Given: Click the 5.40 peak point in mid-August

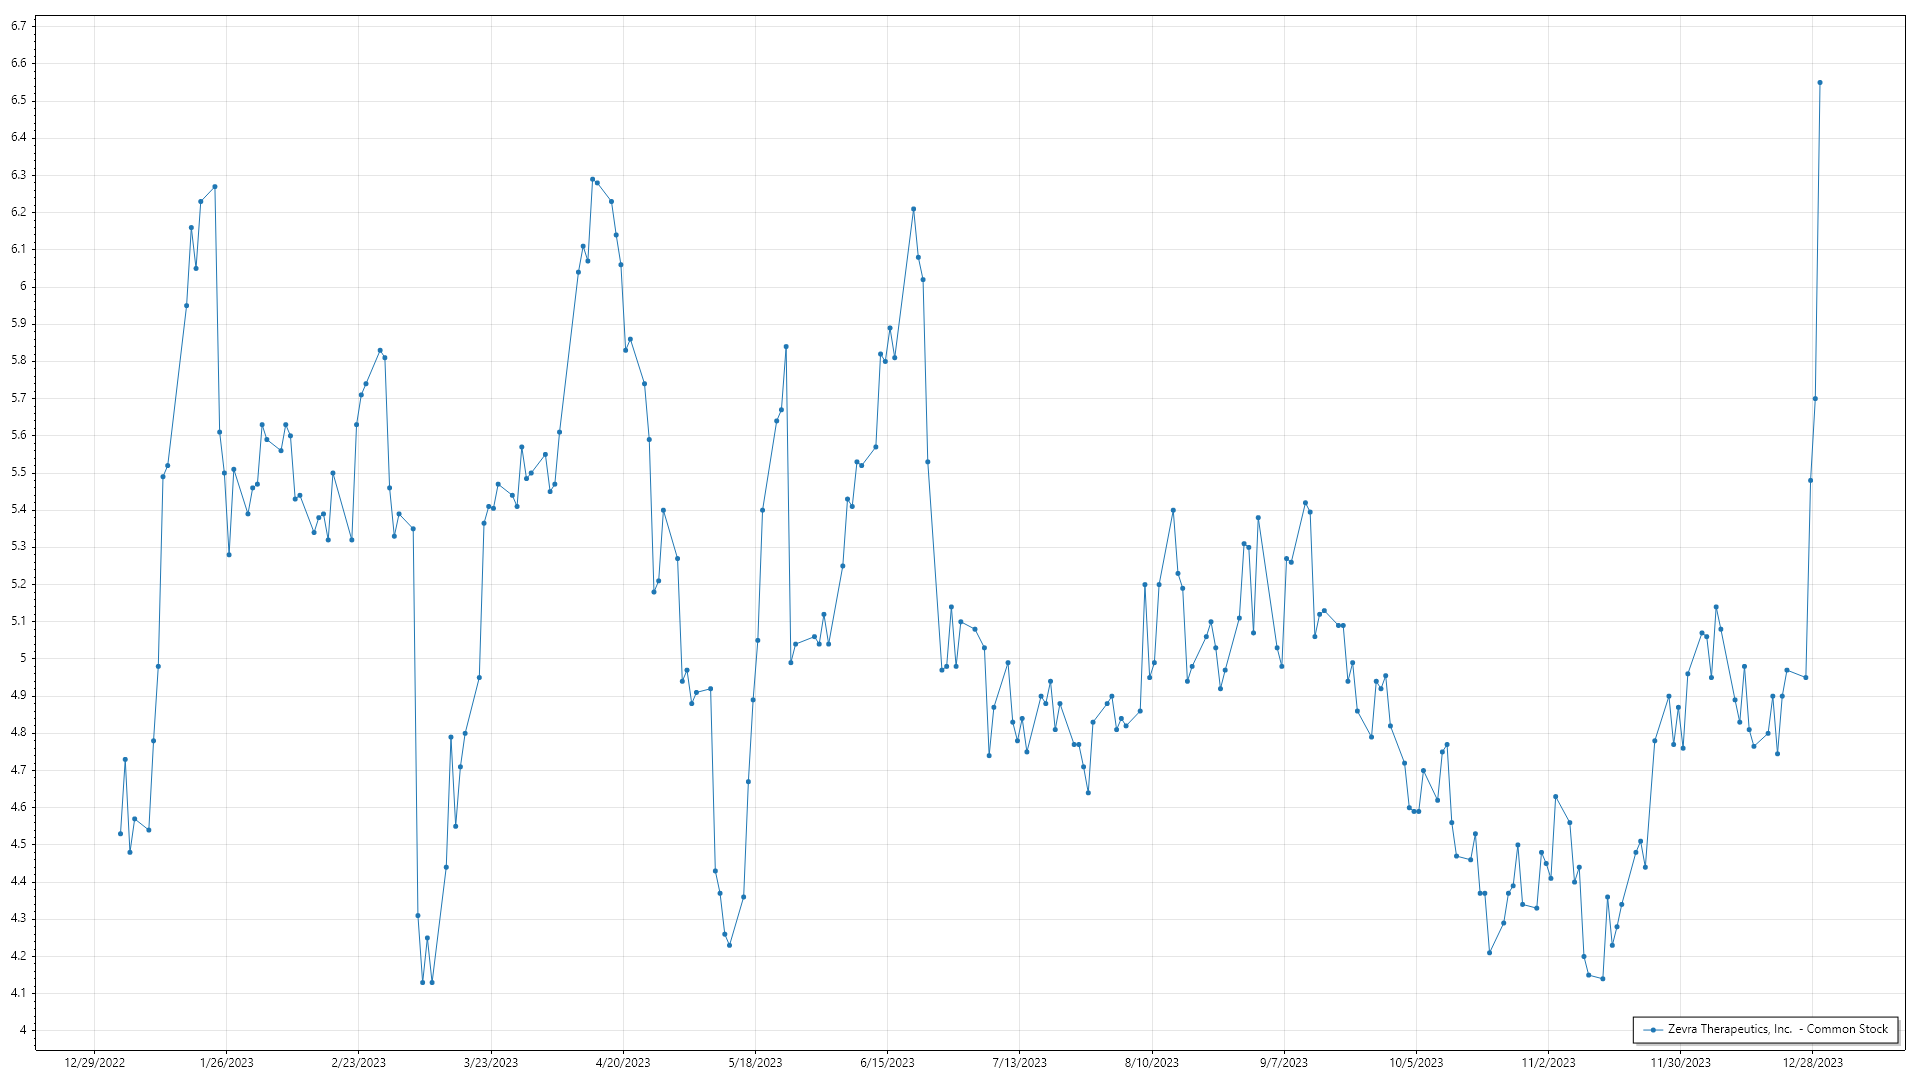Looking at the screenshot, I should click(x=1173, y=510).
